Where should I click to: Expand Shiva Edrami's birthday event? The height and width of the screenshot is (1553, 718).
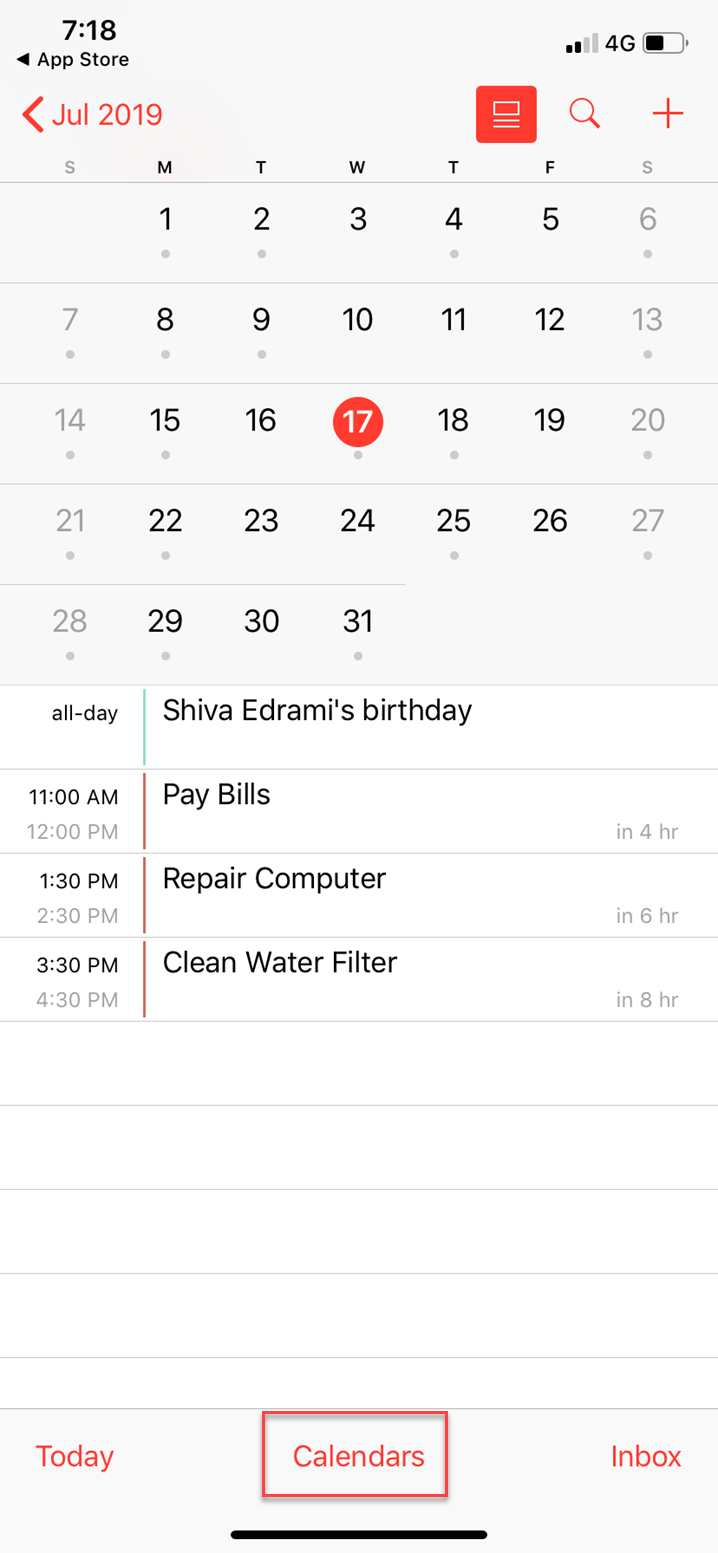coord(317,711)
